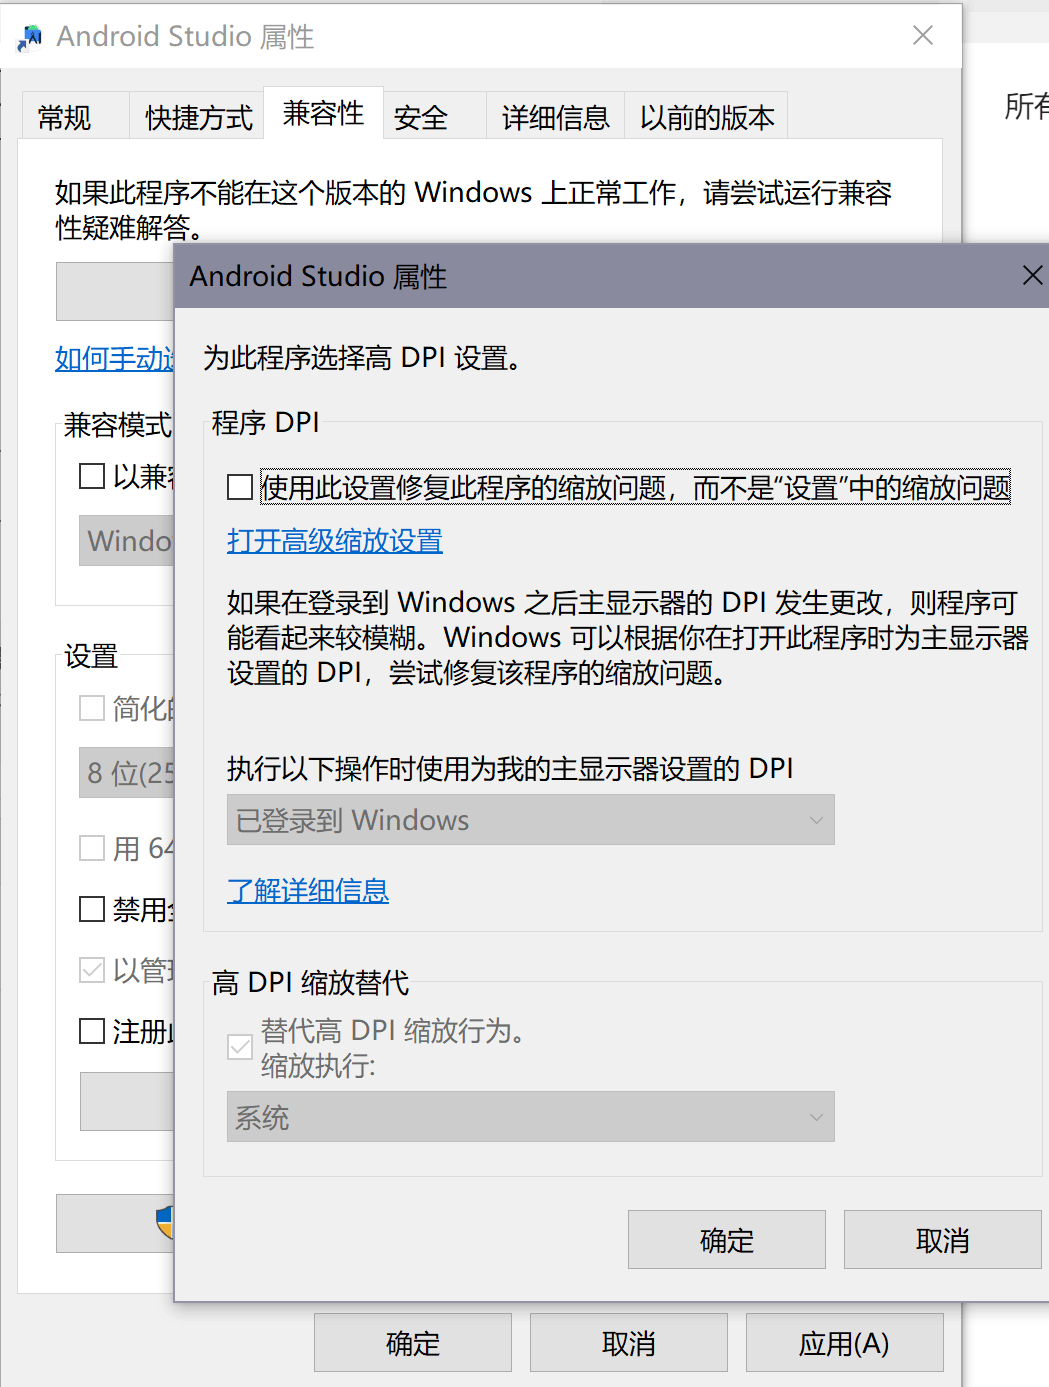Check the 禁用 fullscreen optimization checkbox
This screenshot has width=1049, height=1387.
[x=92, y=909]
